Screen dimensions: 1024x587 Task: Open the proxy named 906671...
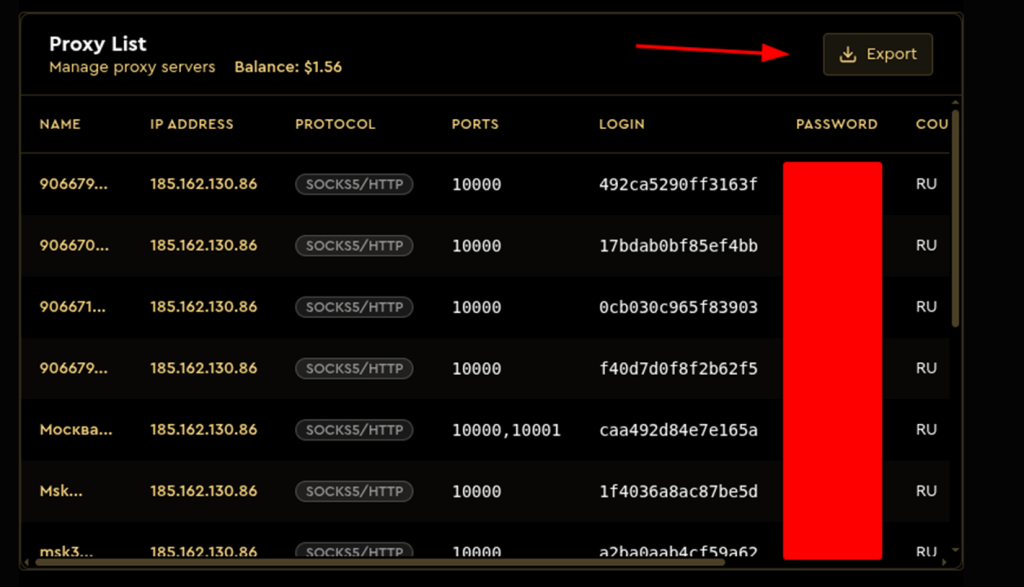pyautogui.click(x=73, y=307)
